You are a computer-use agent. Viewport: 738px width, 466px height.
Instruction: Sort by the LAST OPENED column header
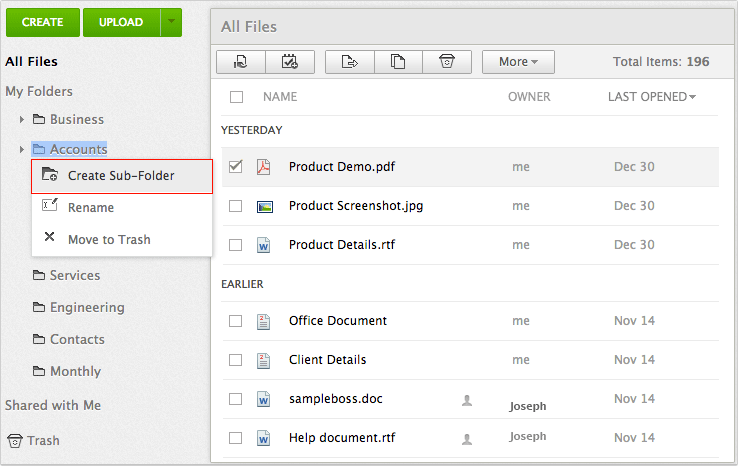tap(652, 97)
